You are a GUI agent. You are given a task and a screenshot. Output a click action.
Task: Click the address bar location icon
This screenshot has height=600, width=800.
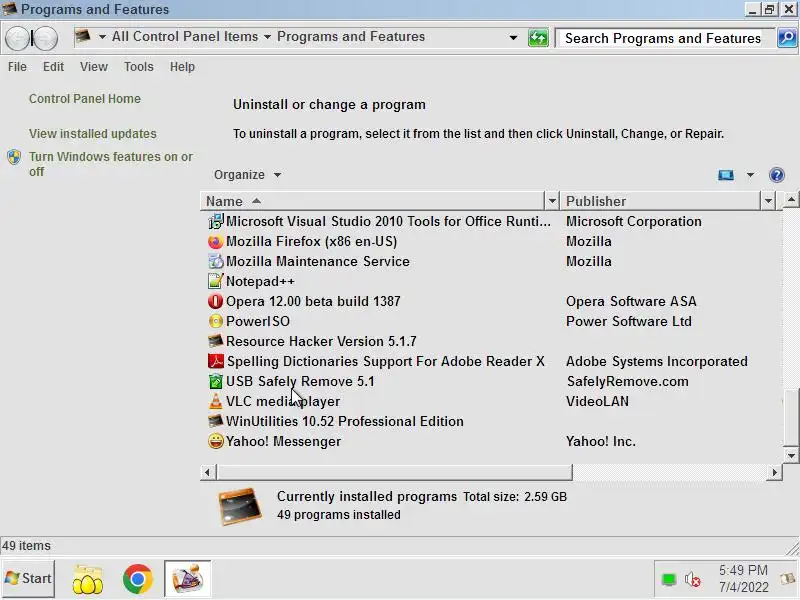tap(83, 36)
